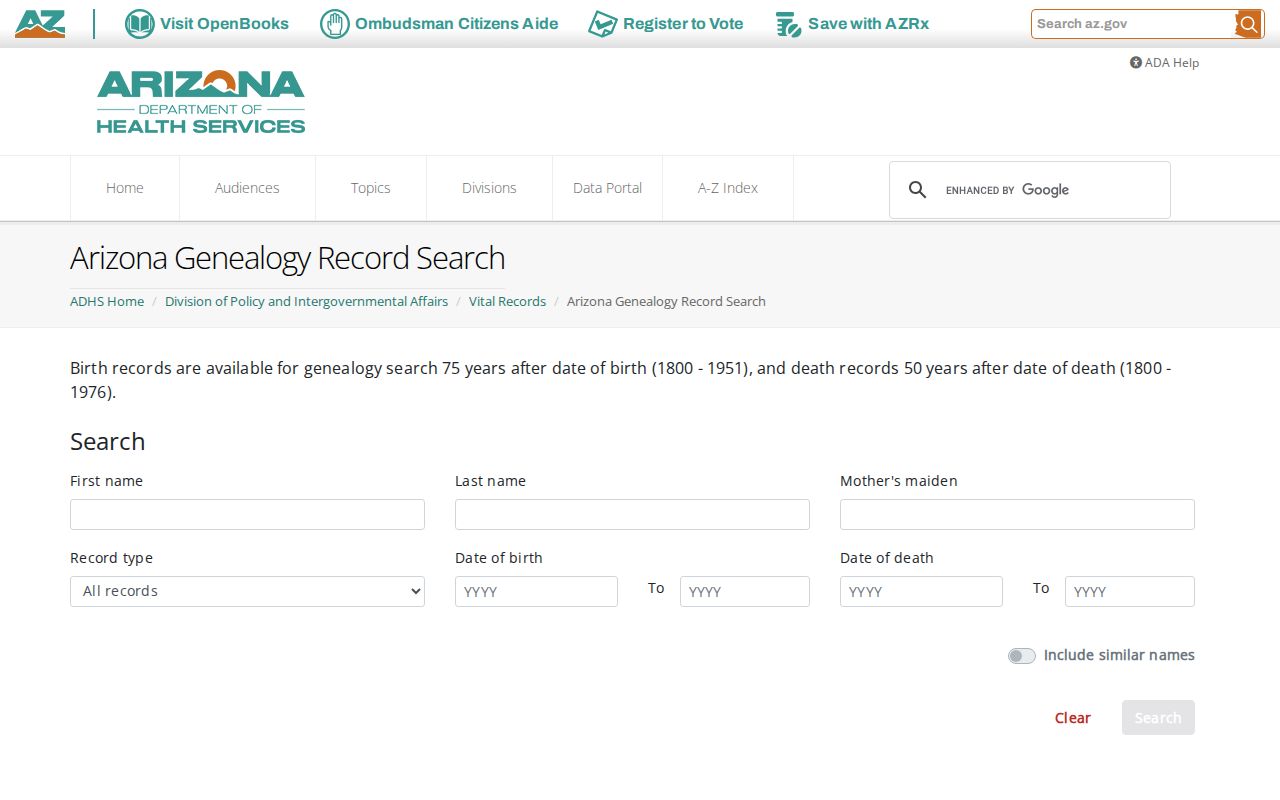This screenshot has height=800, width=1280.
Task: Click the Date of birth start year field
Action: (x=536, y=591)
